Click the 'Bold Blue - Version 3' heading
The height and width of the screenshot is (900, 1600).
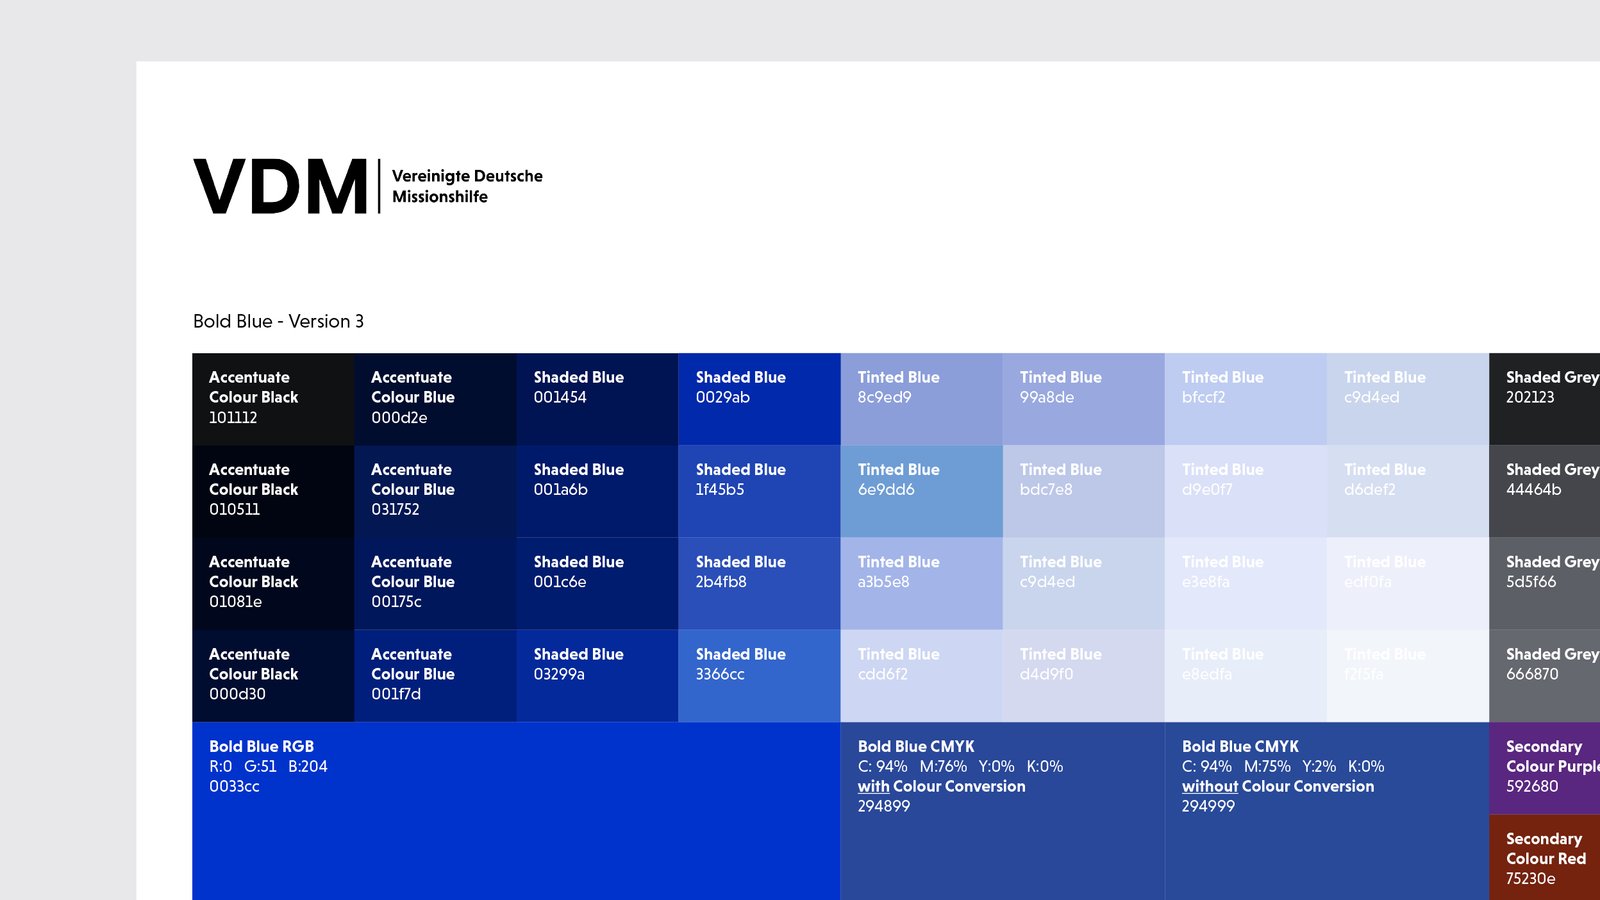278,321
